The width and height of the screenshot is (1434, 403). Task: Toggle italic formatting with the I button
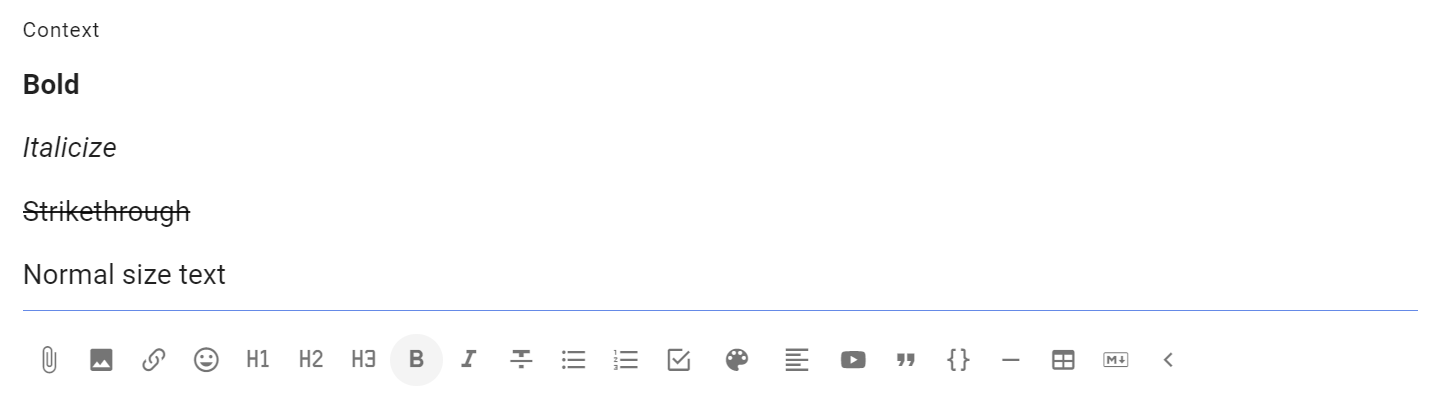468,360
